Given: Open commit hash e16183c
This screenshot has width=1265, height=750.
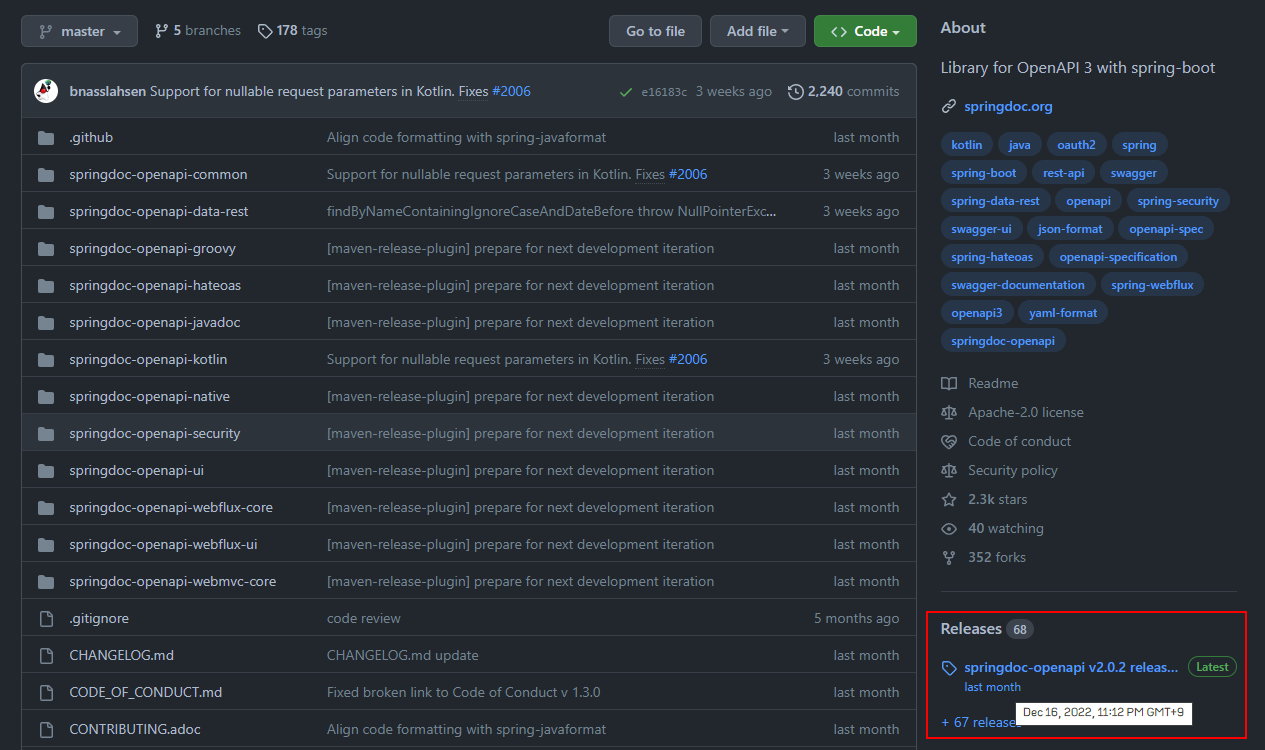Looking at the screenshot, I should tap(664, 92).
